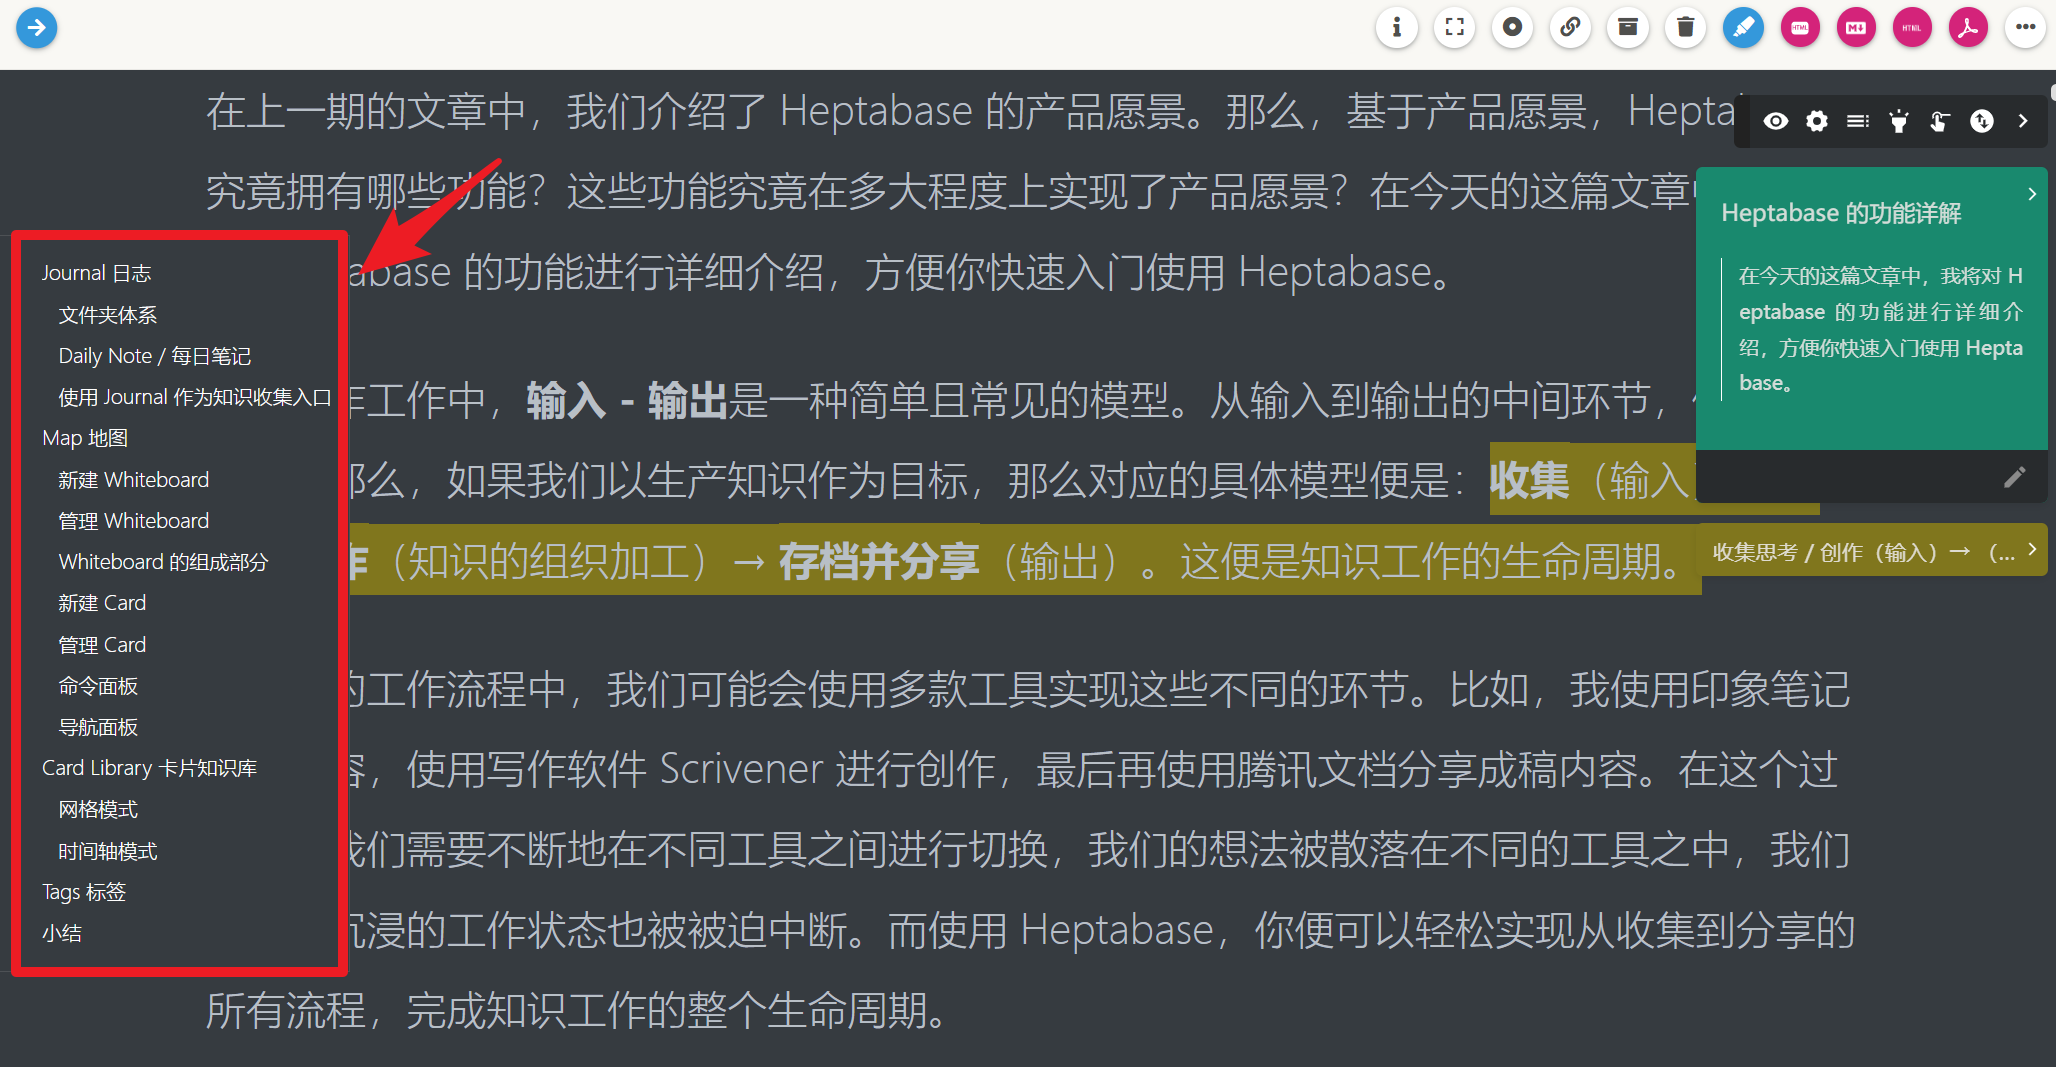Toggle annotation visibility with the eye icon

pyautogui.click(x=1776, y=121)
